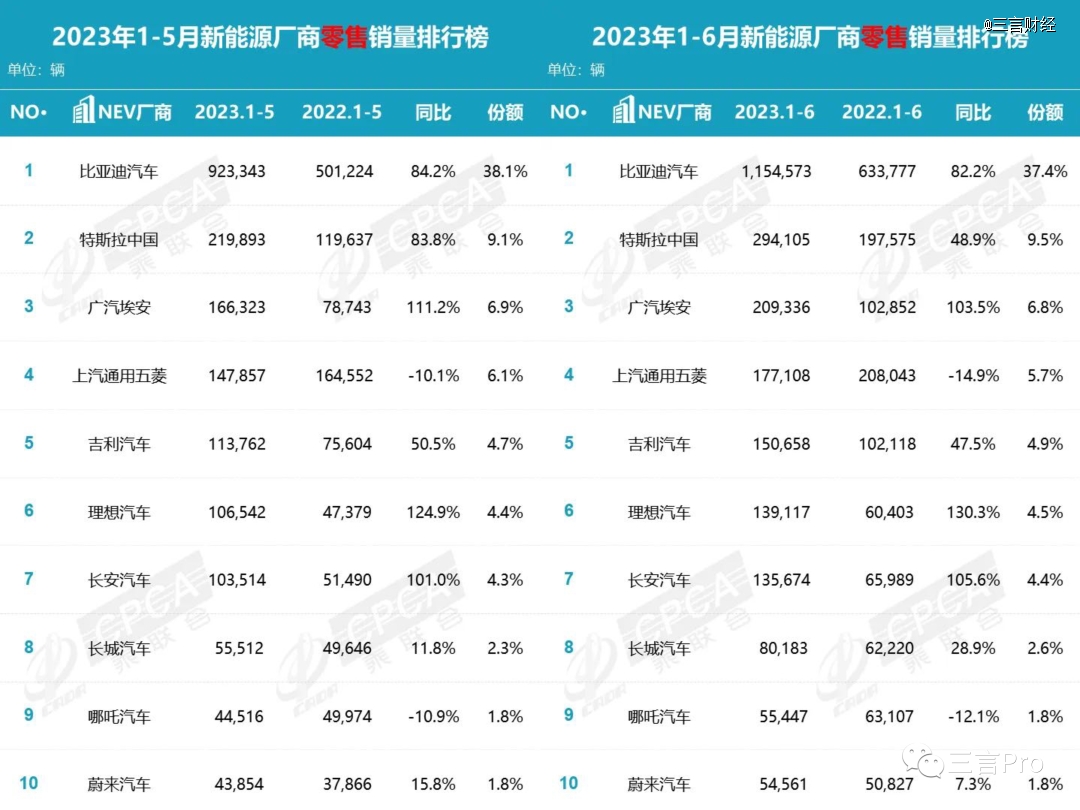Select the value 501,224
This screenshot has height=810, width=1080.
click(x=344, y=172)
